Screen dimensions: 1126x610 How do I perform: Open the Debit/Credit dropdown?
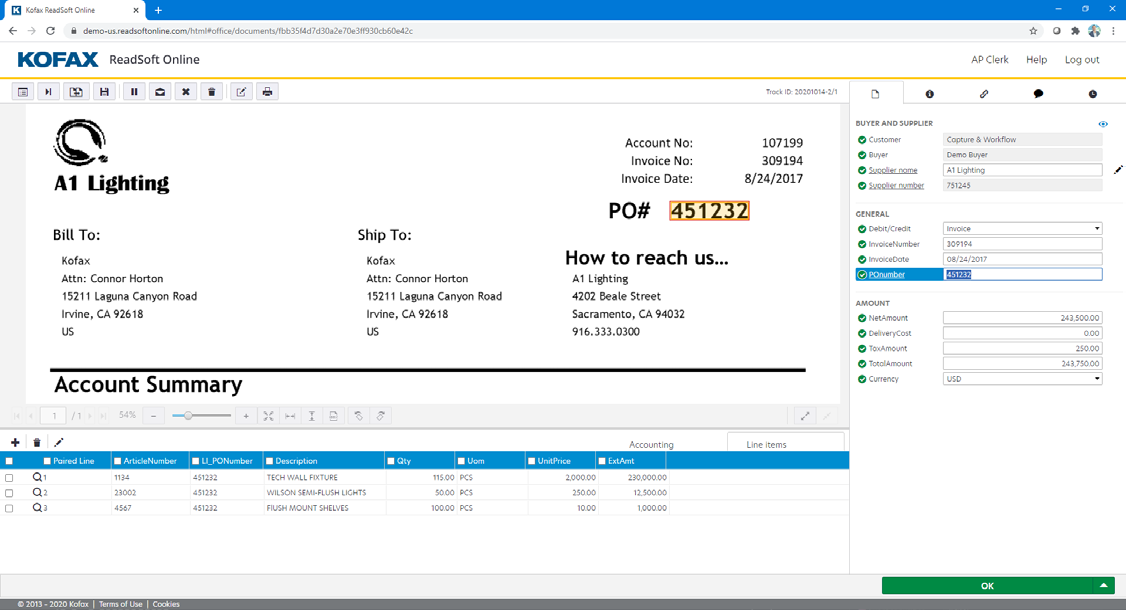coord(1022,228)
